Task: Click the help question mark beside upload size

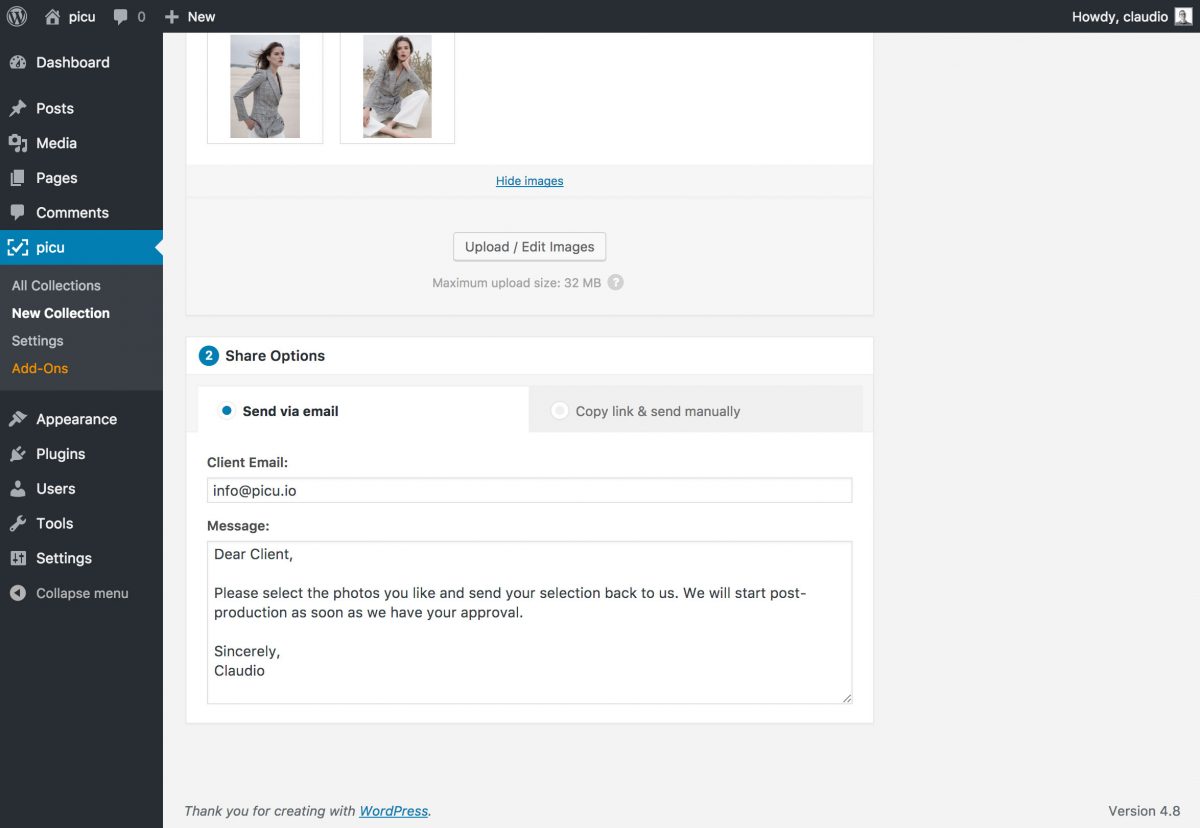Action: coord(616,283)
